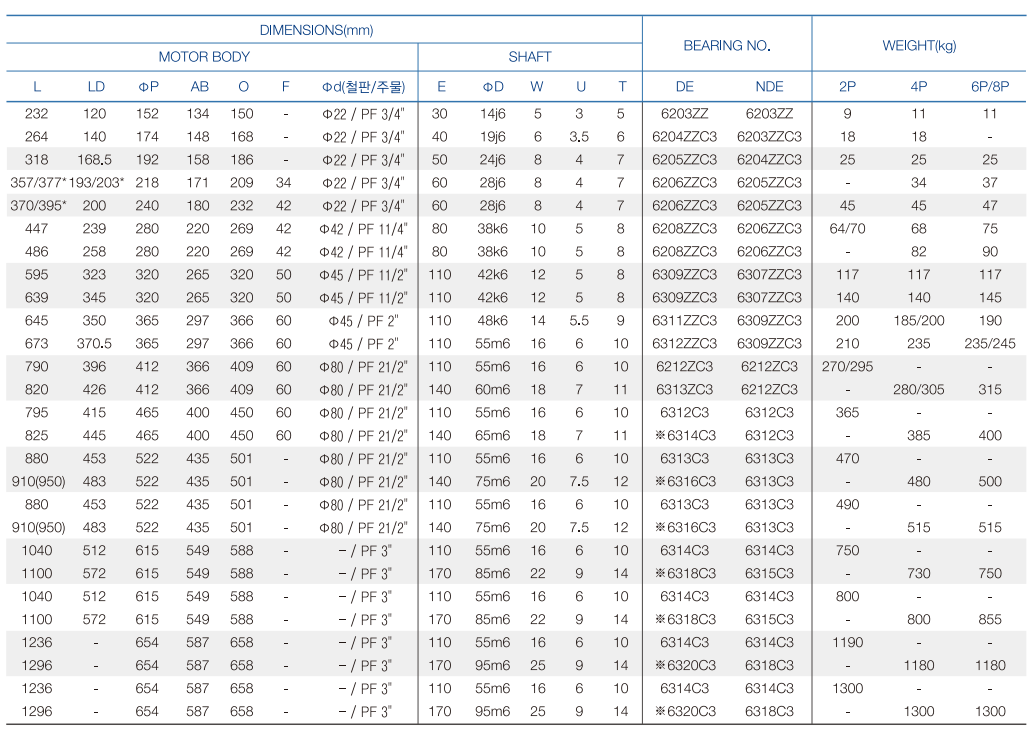Click the WEIGHT(kg) header
Image resolution: width=1035 pixels, height=737 pixels.
pos(919,46)
